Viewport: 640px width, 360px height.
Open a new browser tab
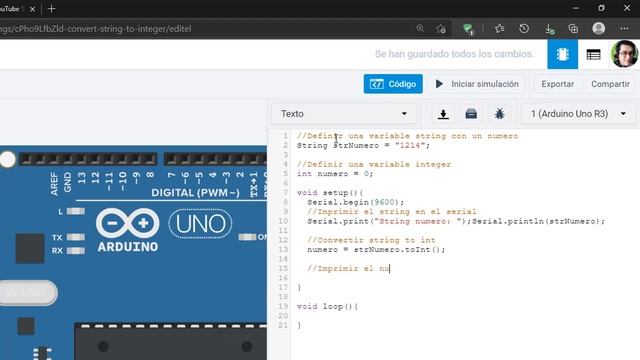[x=51, y=9]
